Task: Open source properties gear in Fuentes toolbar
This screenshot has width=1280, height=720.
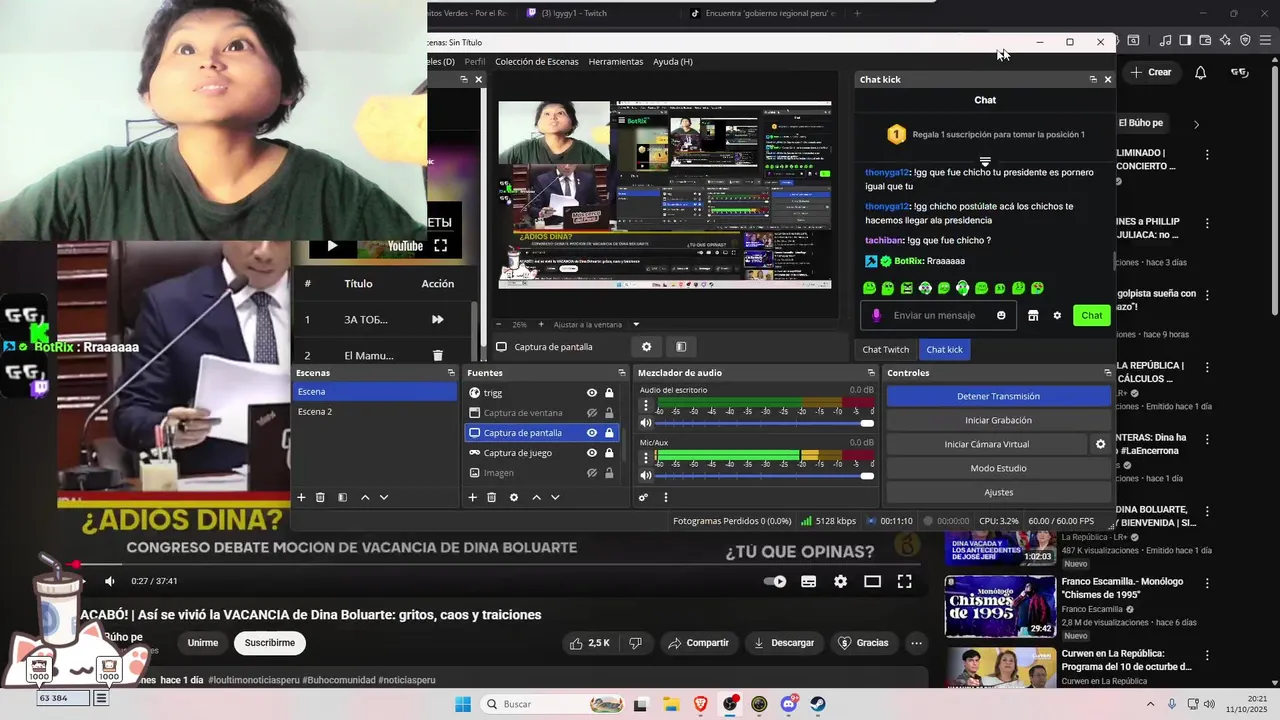Action: tap(514, 497)
